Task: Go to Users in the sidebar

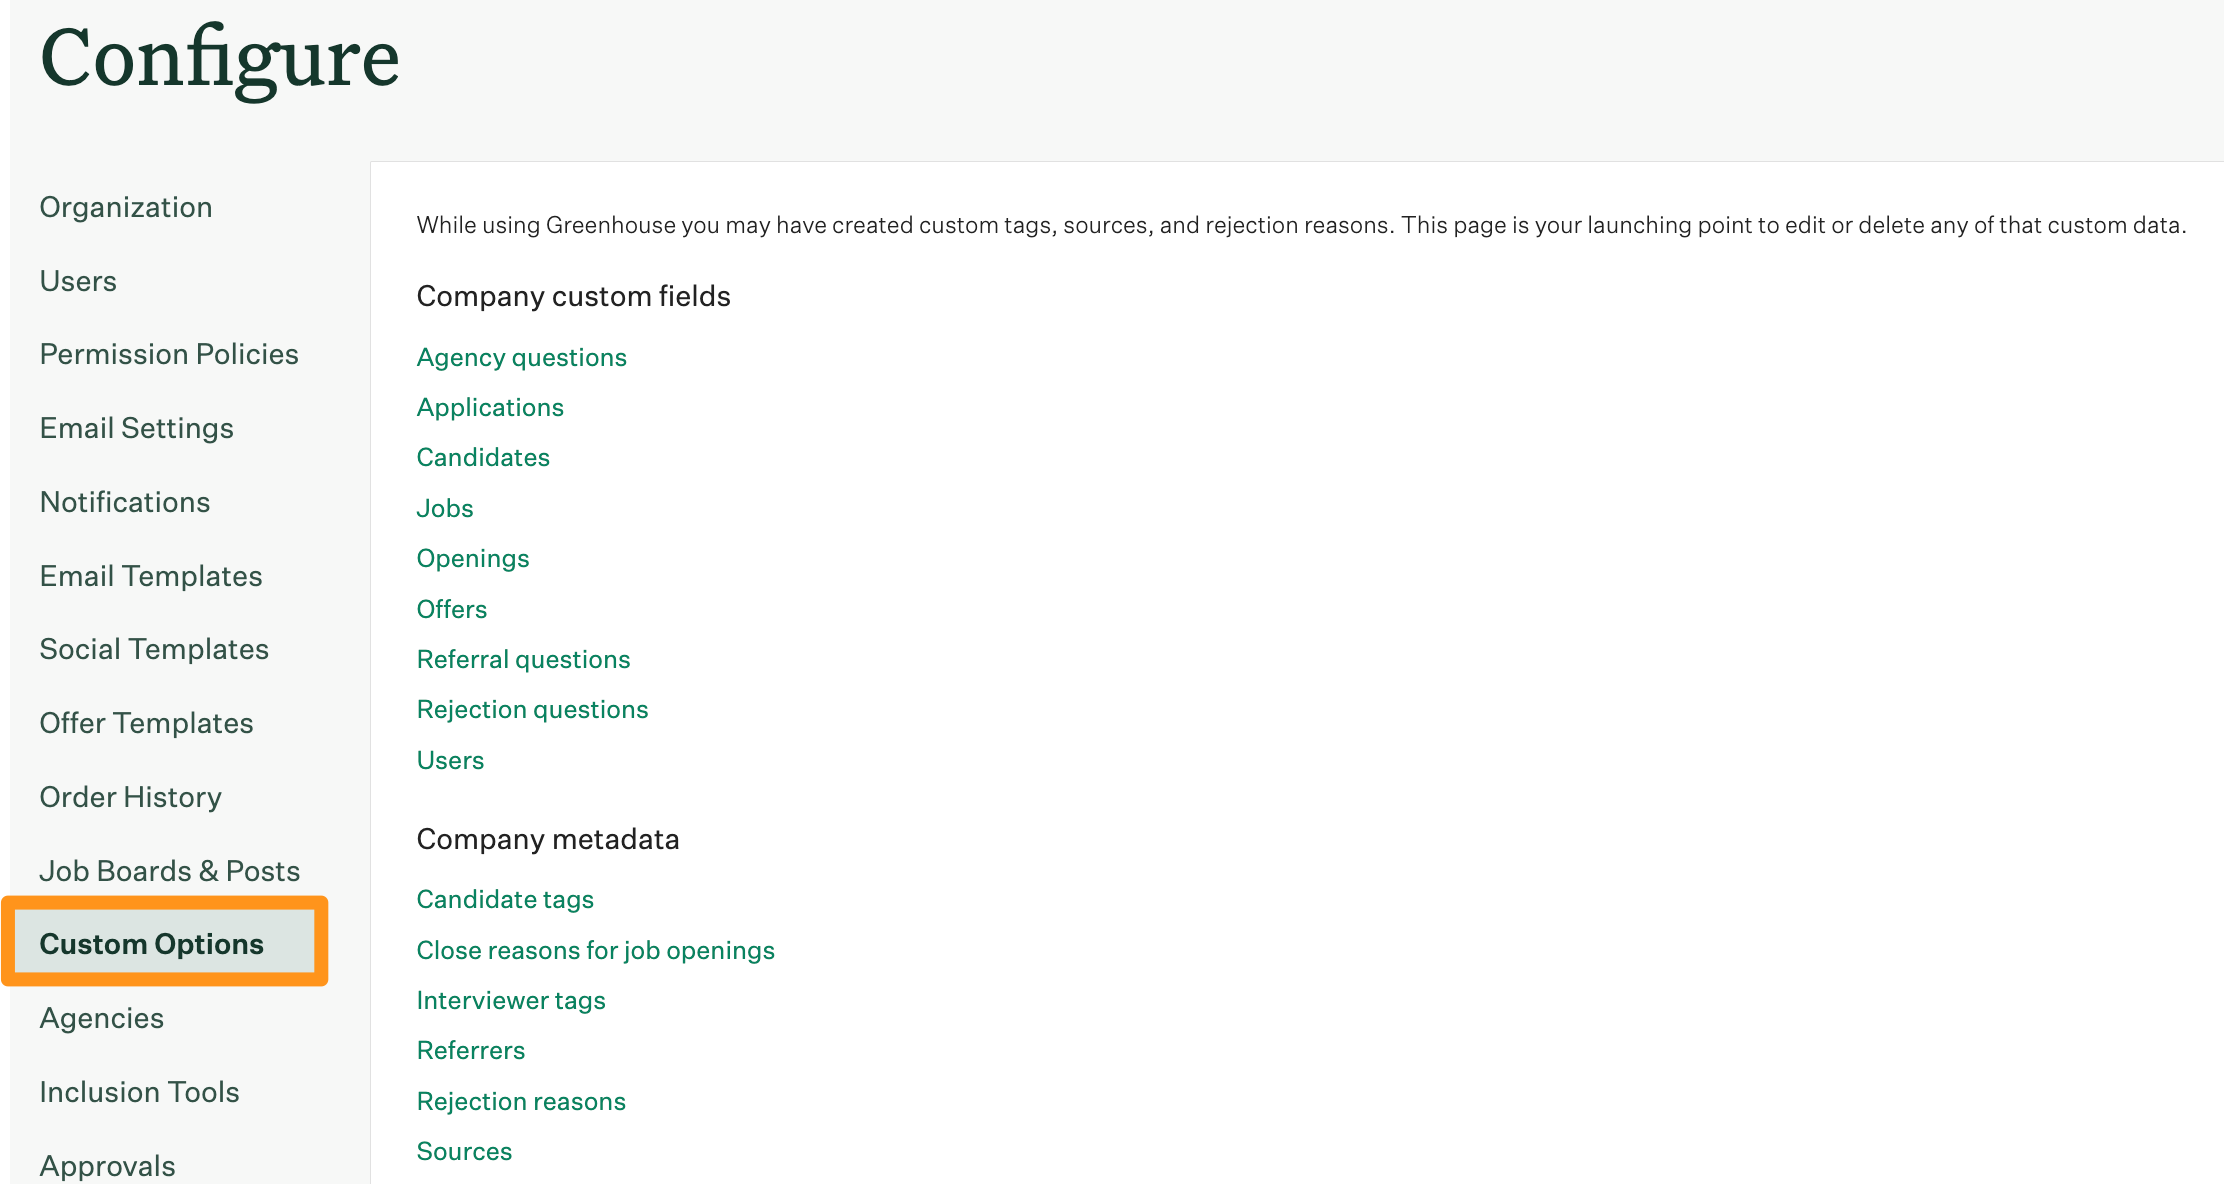Action: 78,281
